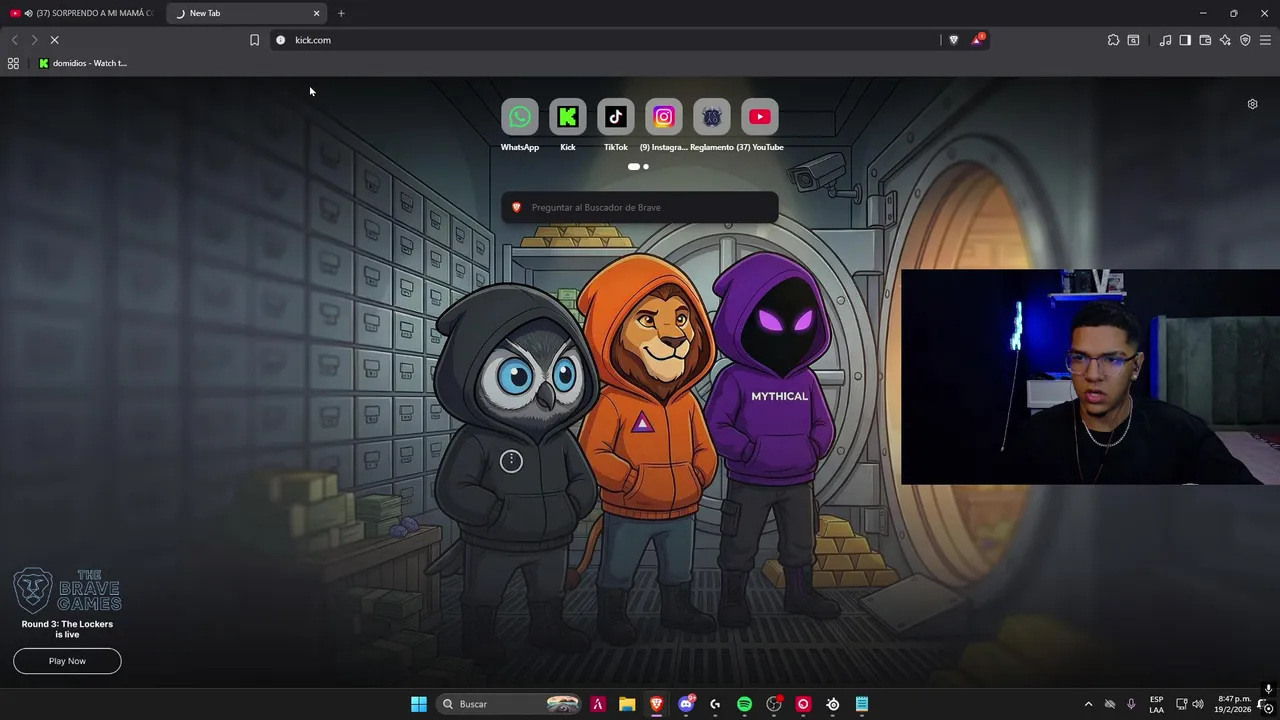The image size is (1280, 720).
Task: Open the ESP LAA language switcher
Action: point(1156,704)
